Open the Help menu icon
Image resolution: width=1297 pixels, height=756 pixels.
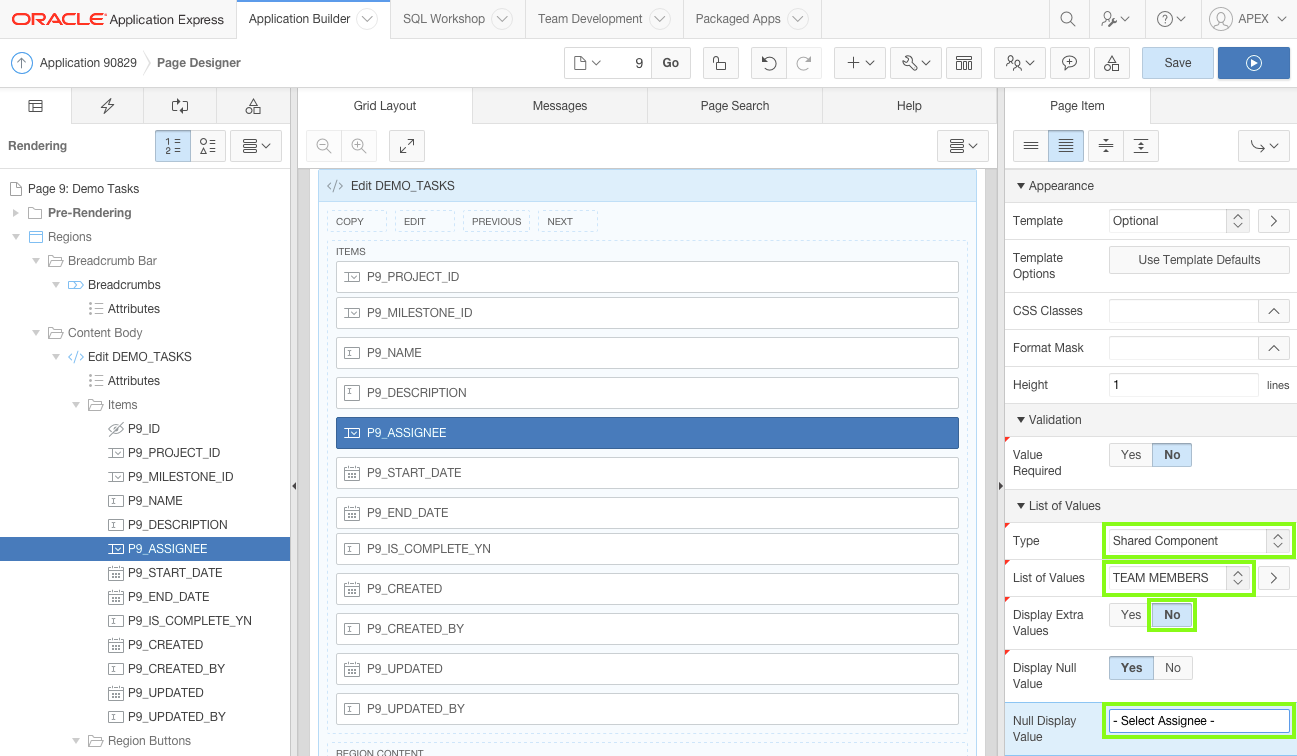[x=1171, y=19]
